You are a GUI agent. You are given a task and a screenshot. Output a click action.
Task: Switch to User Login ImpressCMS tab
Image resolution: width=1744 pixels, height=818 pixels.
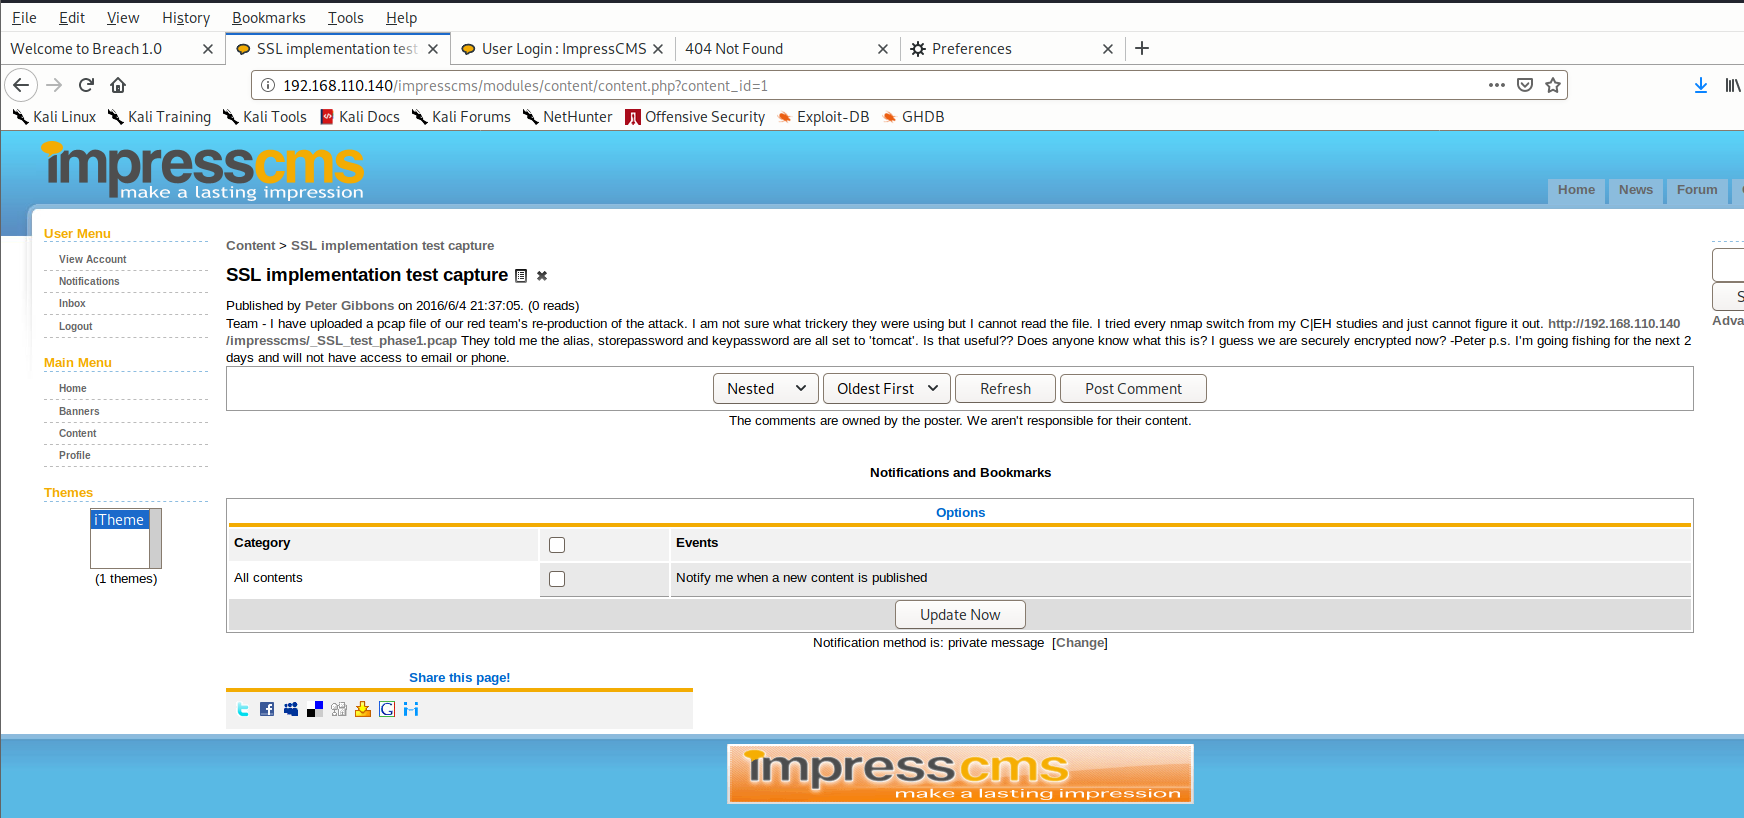(x=563, y=49)
